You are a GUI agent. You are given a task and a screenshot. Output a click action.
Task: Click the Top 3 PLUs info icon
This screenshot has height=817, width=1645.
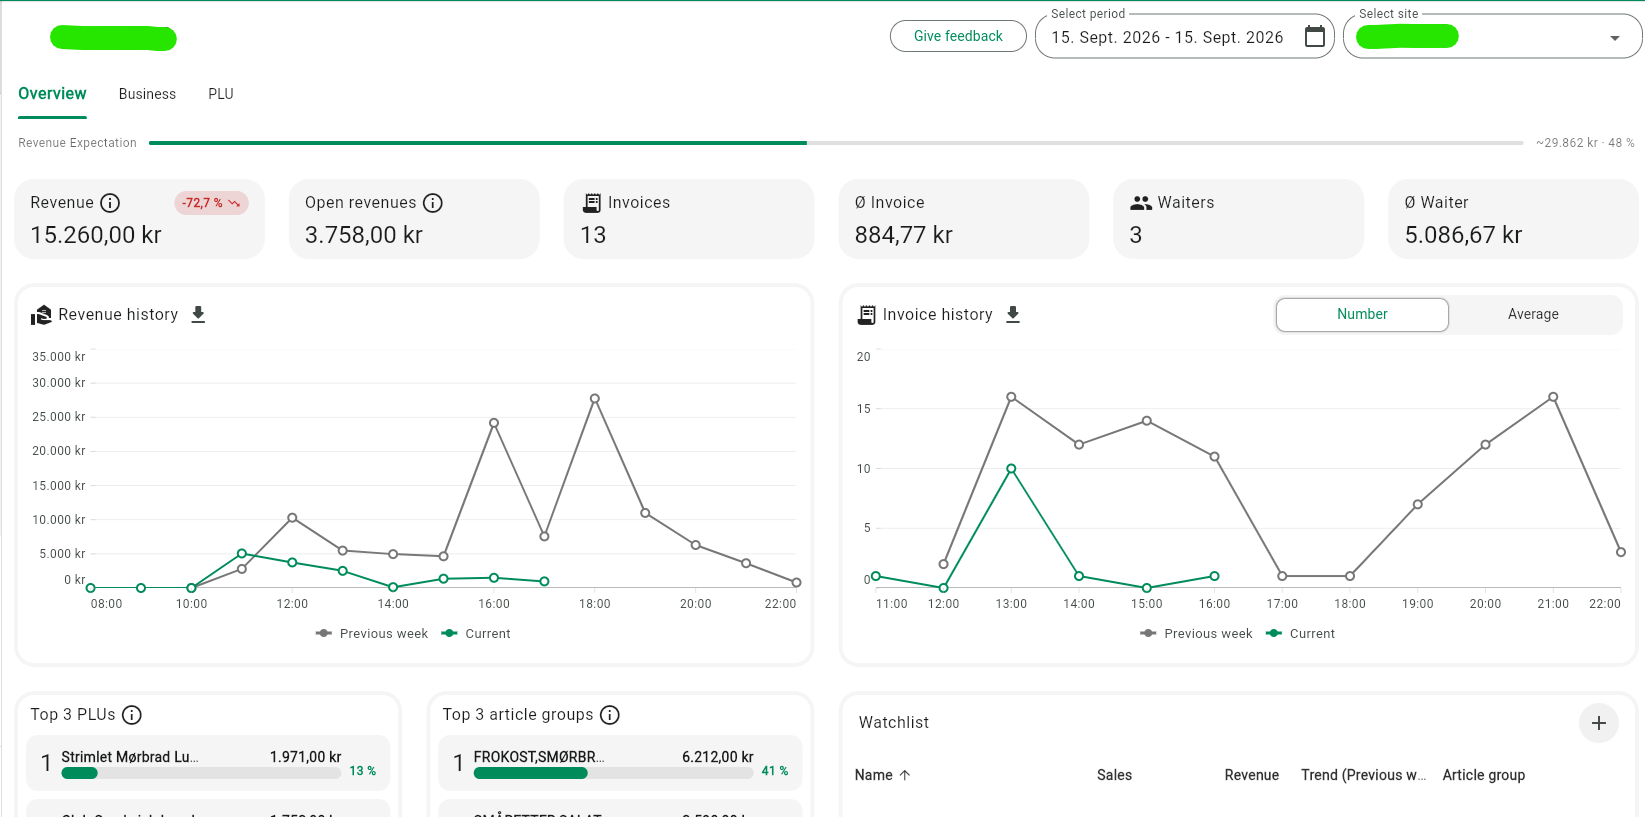[132, 715]
